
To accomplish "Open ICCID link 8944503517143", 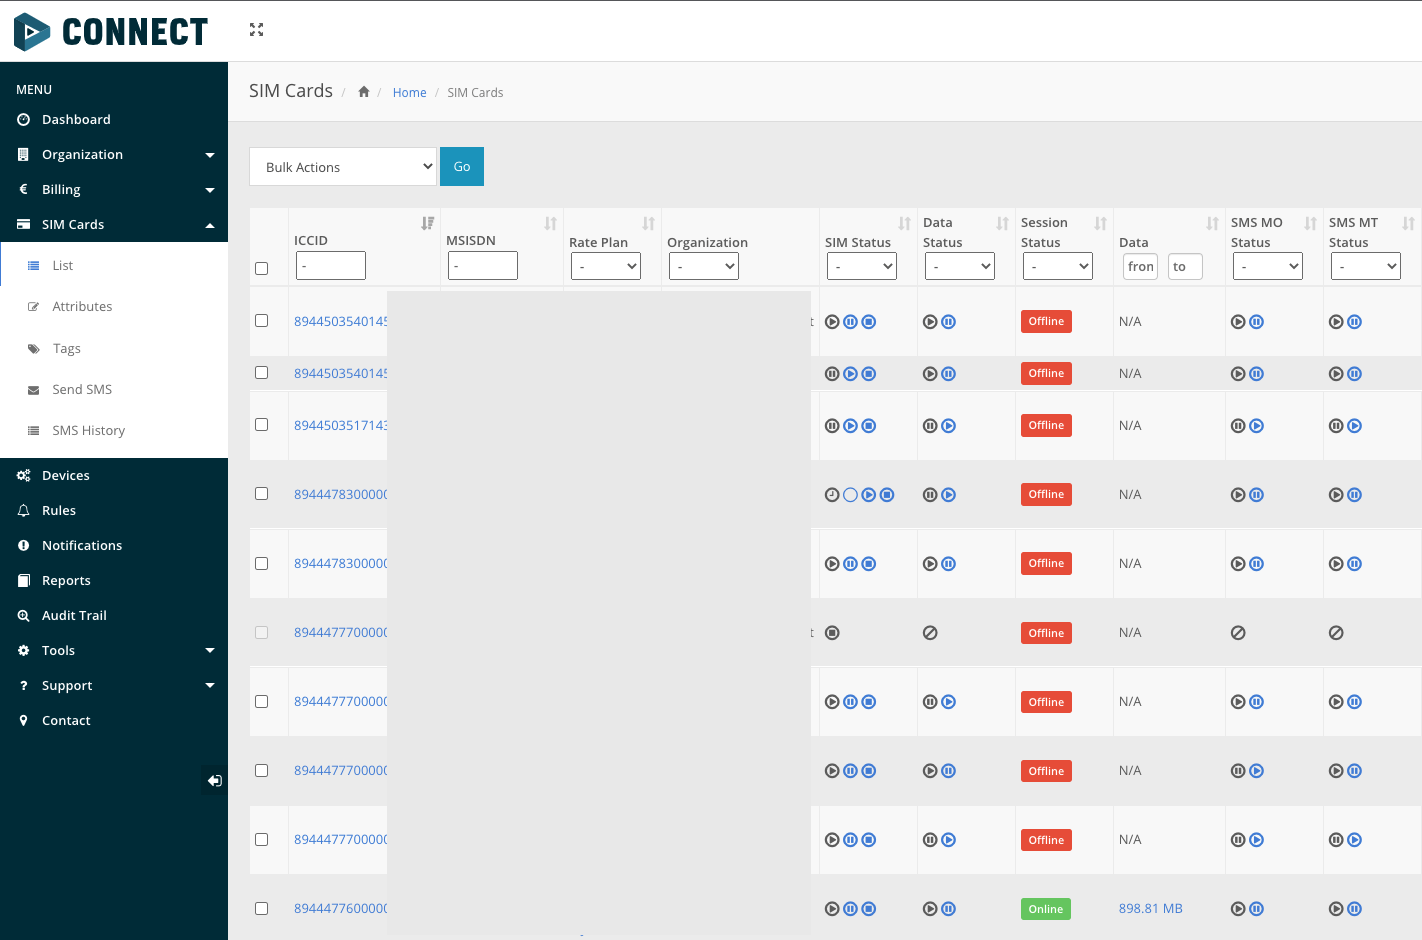I will point(340,425).
